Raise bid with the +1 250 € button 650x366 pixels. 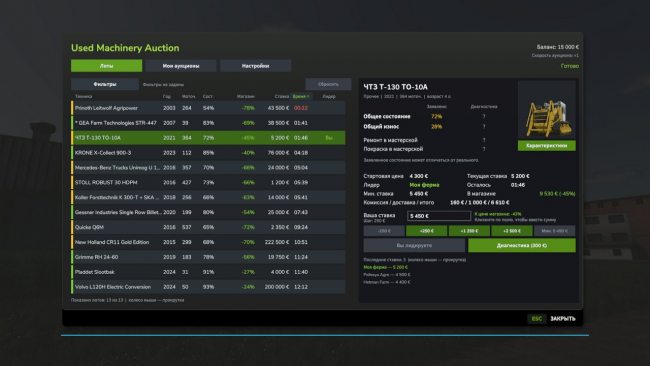point(469,231)
